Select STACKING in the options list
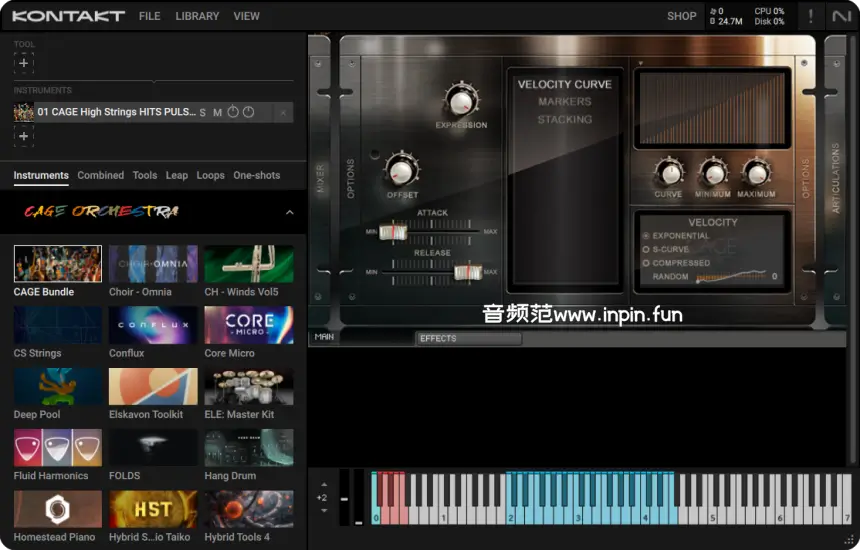Viewport: 860px width, 550px height. 564,120
